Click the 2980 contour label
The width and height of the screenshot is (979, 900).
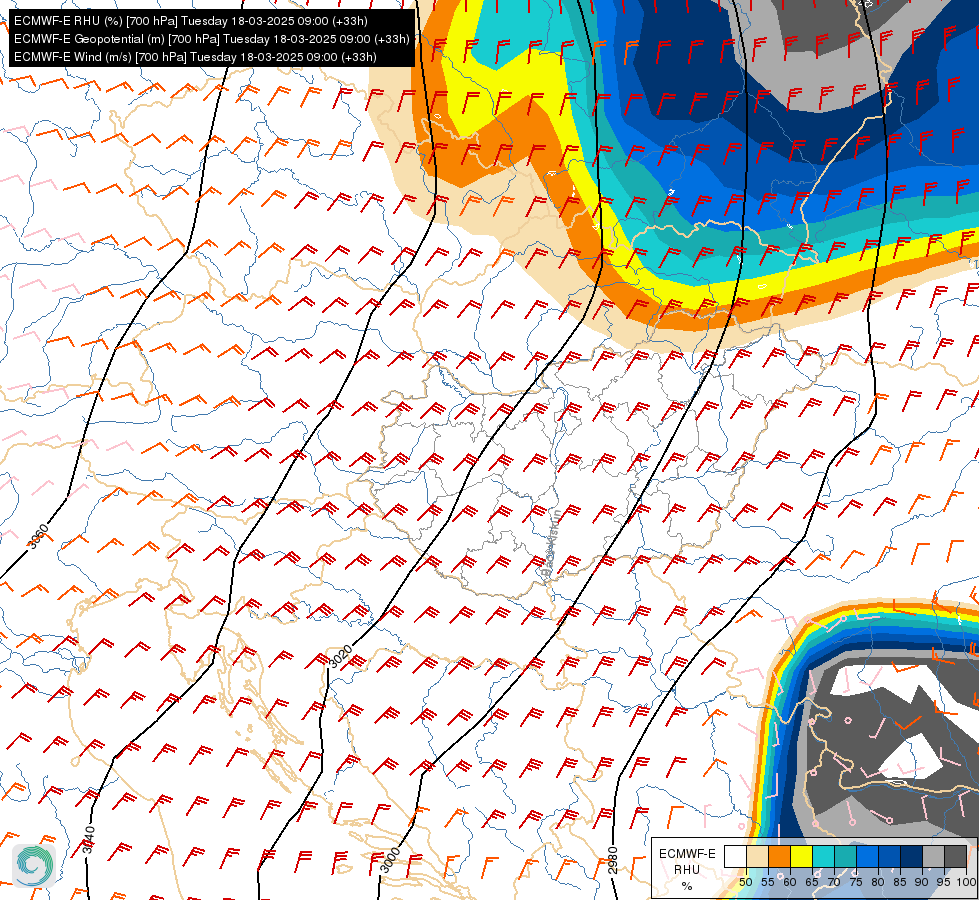pos(612,860)
